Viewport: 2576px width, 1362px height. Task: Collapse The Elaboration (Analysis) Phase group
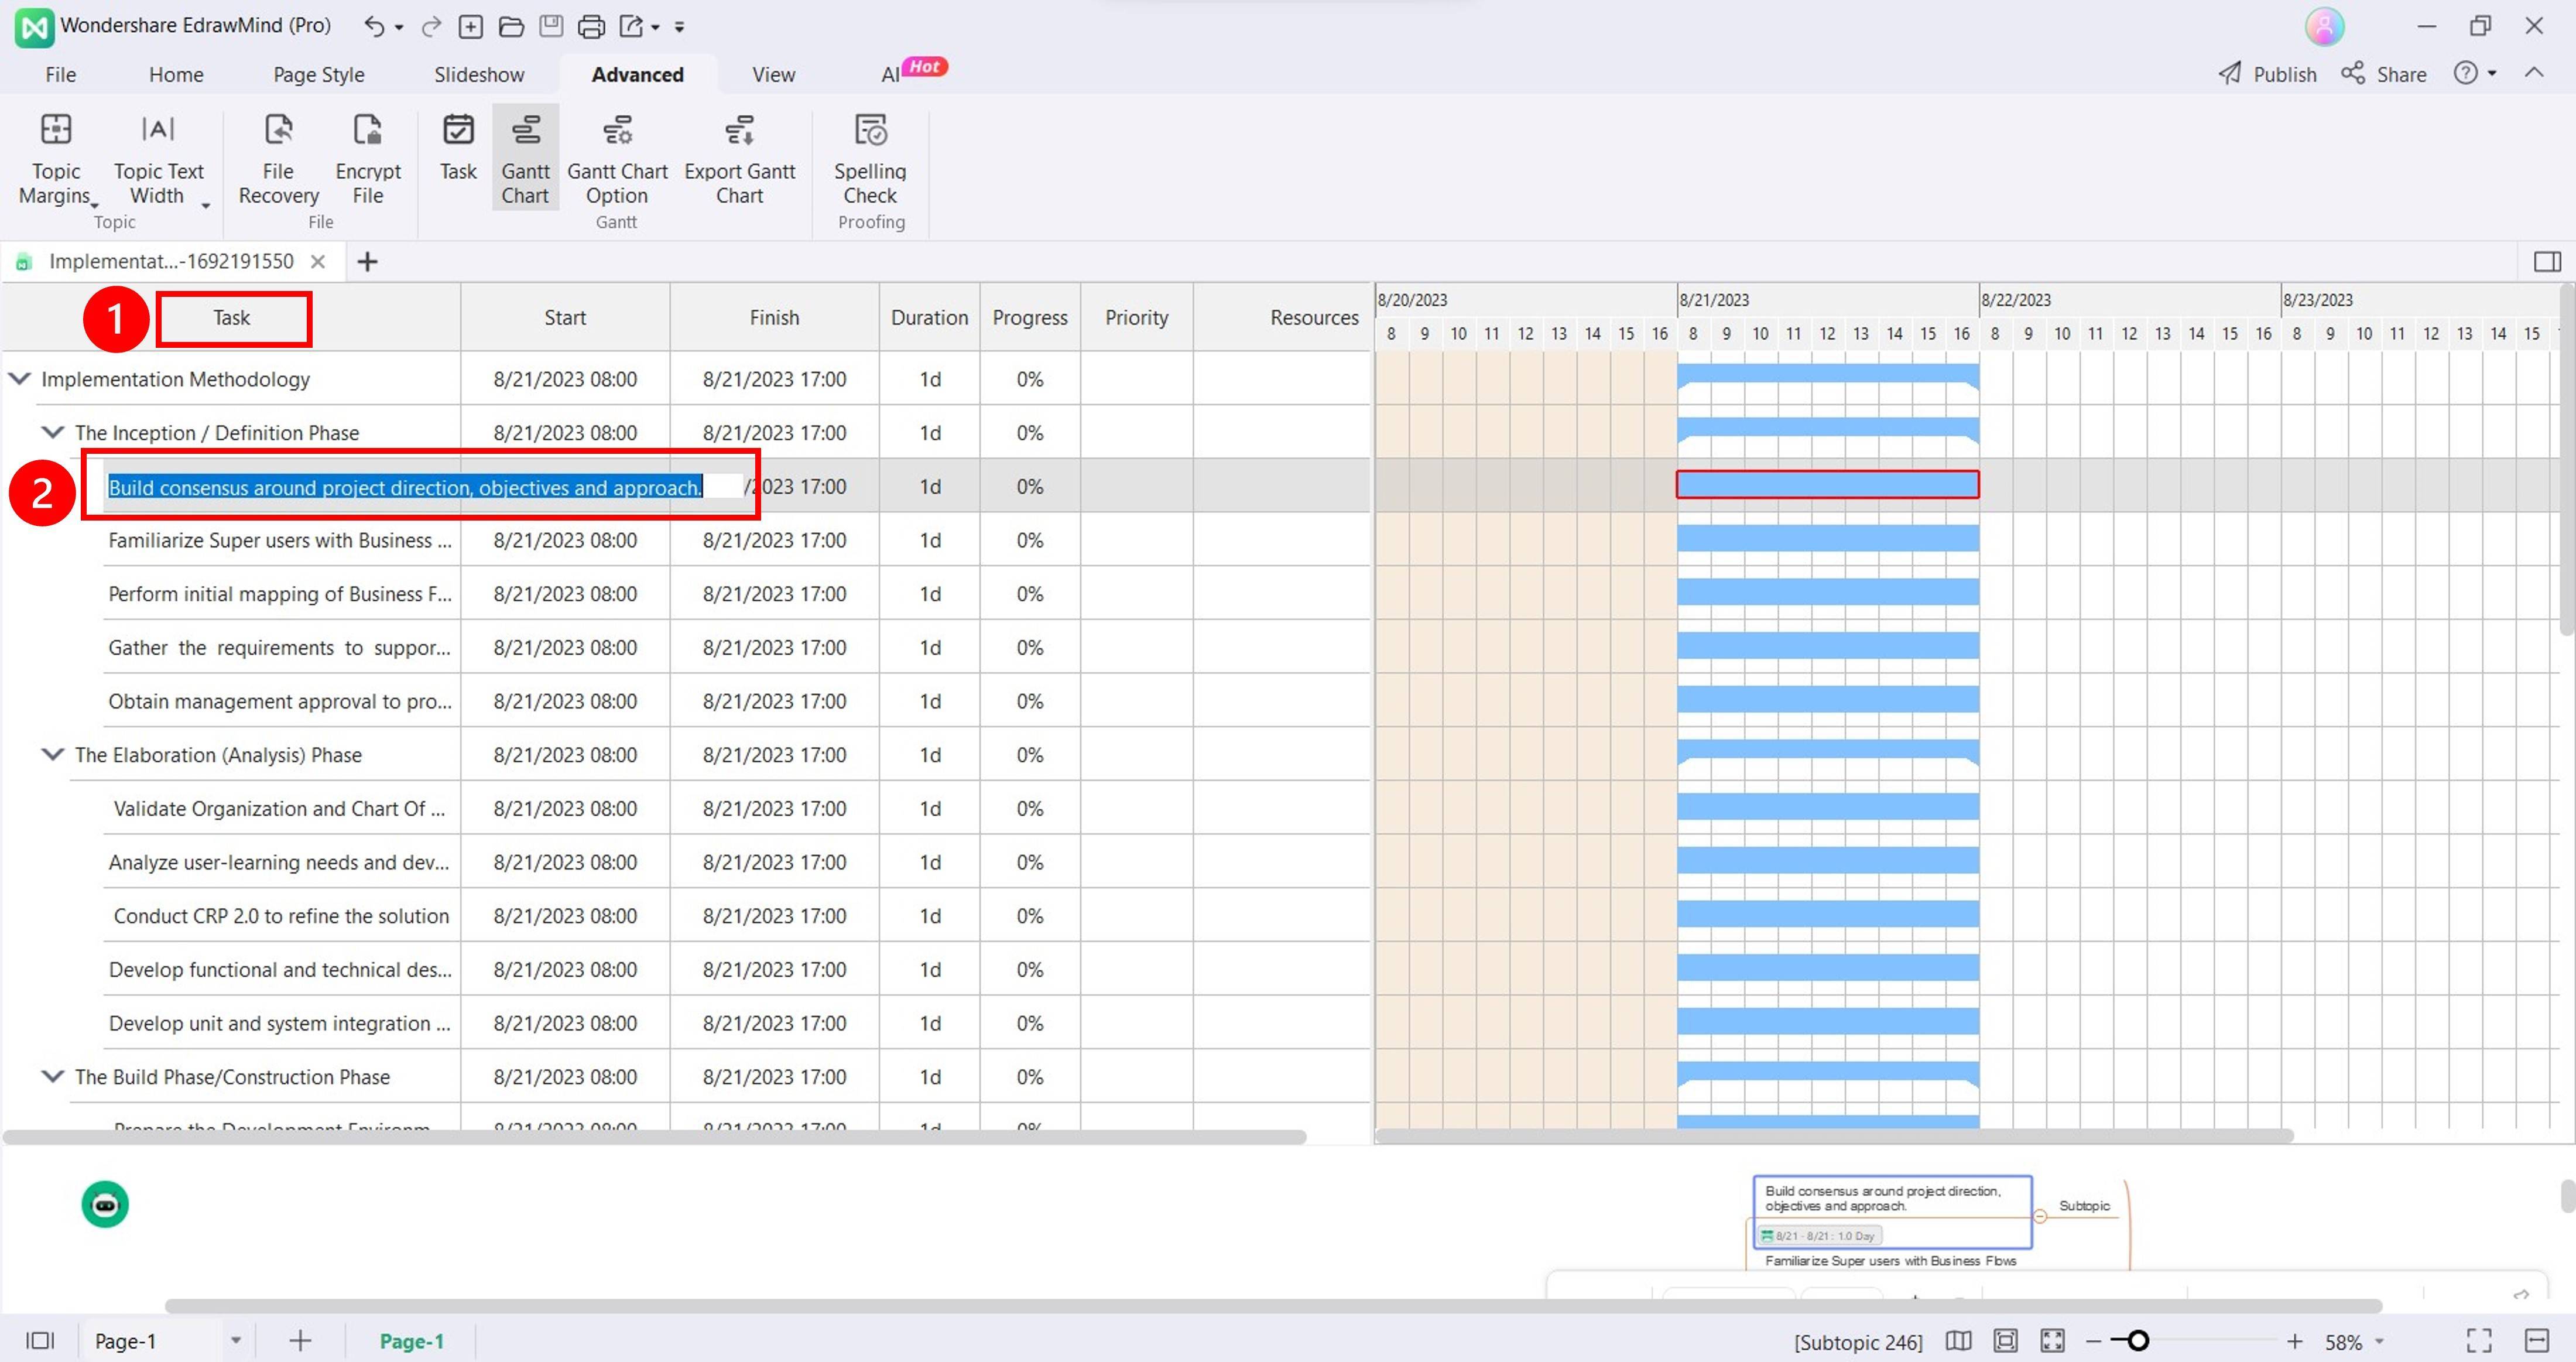click(52, 755)
